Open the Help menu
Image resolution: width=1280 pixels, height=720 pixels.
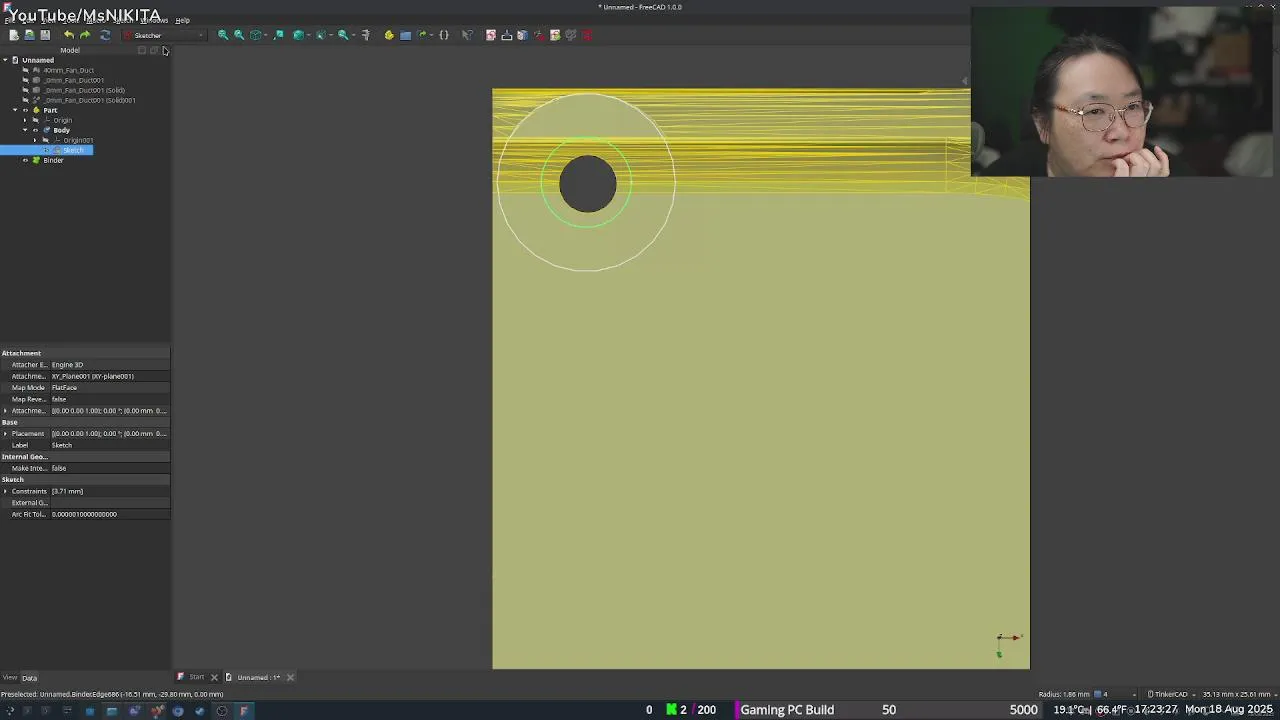tap(182, 20)
